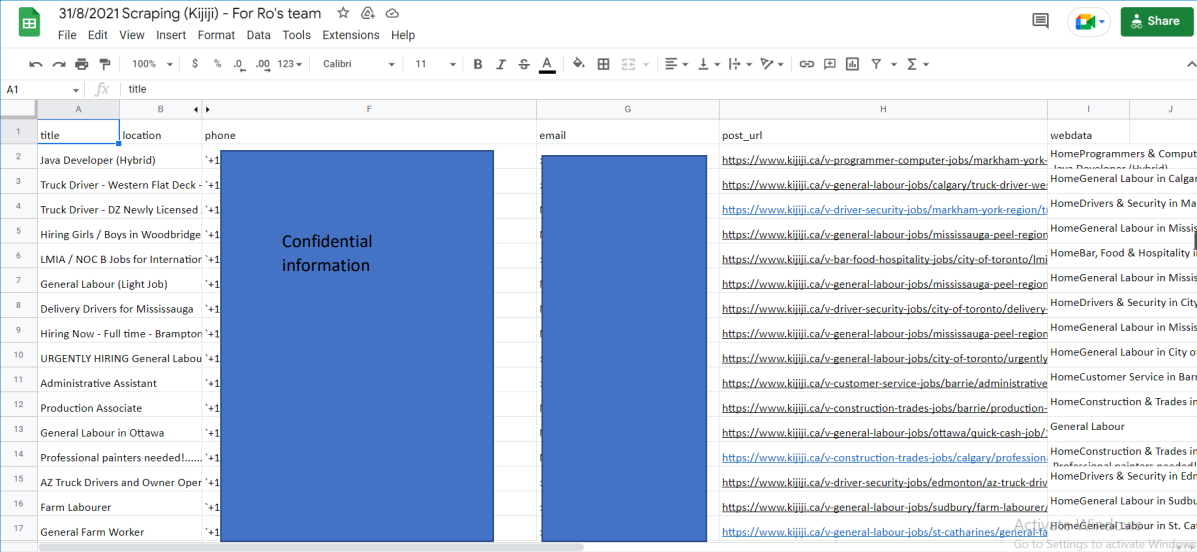Insert a chart
The width and height of the screenshot is (1197, 552).
(853, 64)
